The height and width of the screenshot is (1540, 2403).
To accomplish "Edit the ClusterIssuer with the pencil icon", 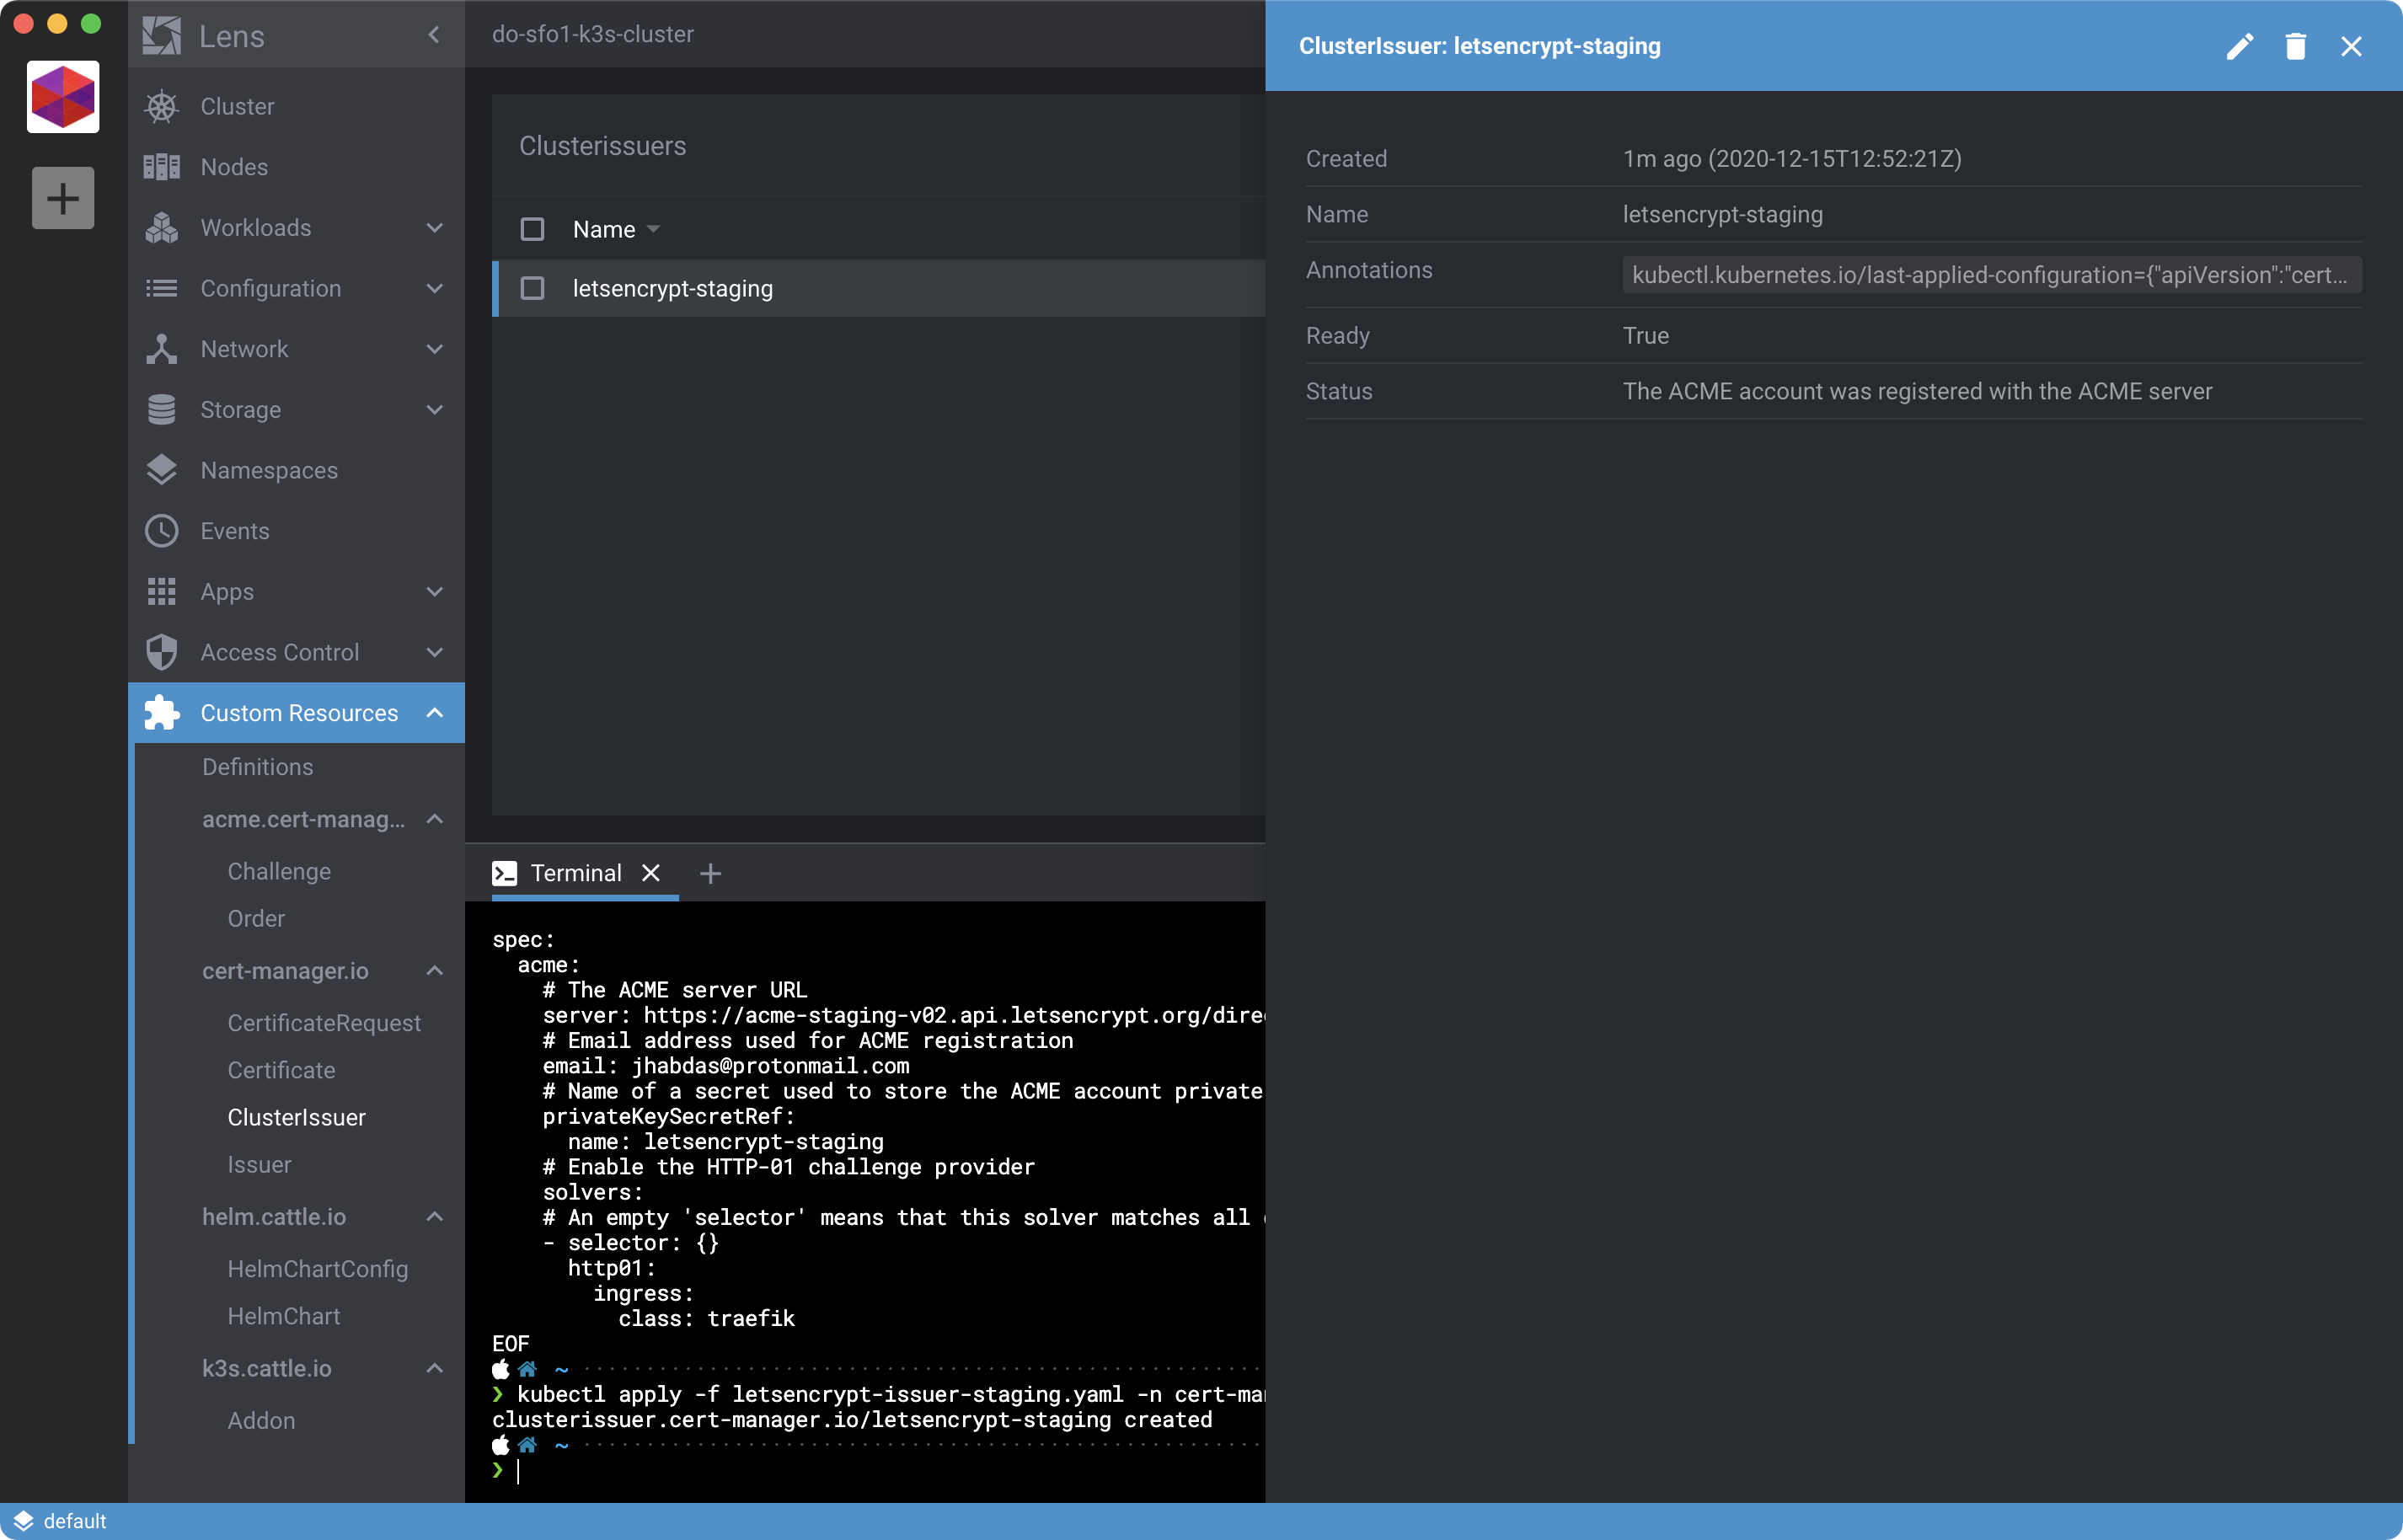I will (2240, 46).
